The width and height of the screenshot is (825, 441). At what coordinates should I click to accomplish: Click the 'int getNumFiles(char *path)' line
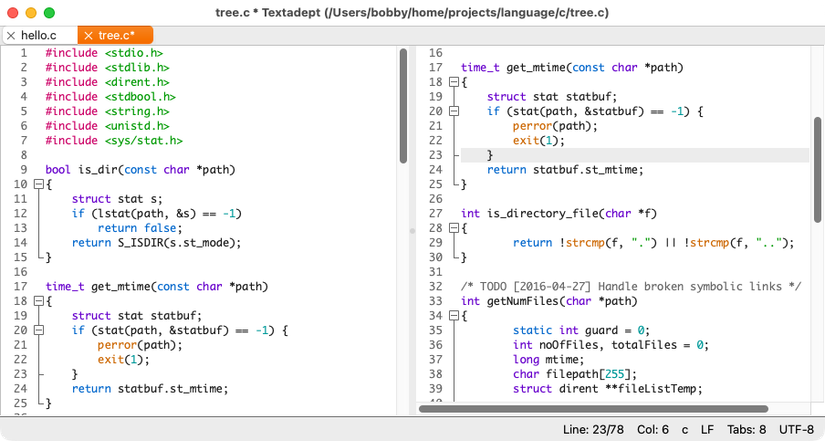click(549, 302)
